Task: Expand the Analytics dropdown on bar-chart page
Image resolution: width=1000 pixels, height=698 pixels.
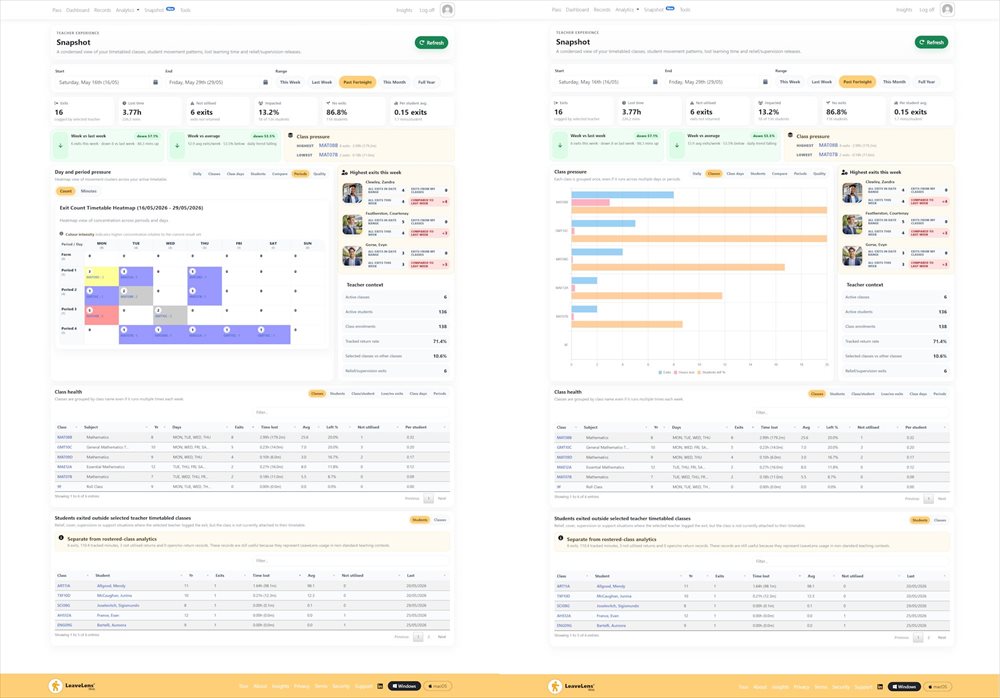Action: (628, 10)
